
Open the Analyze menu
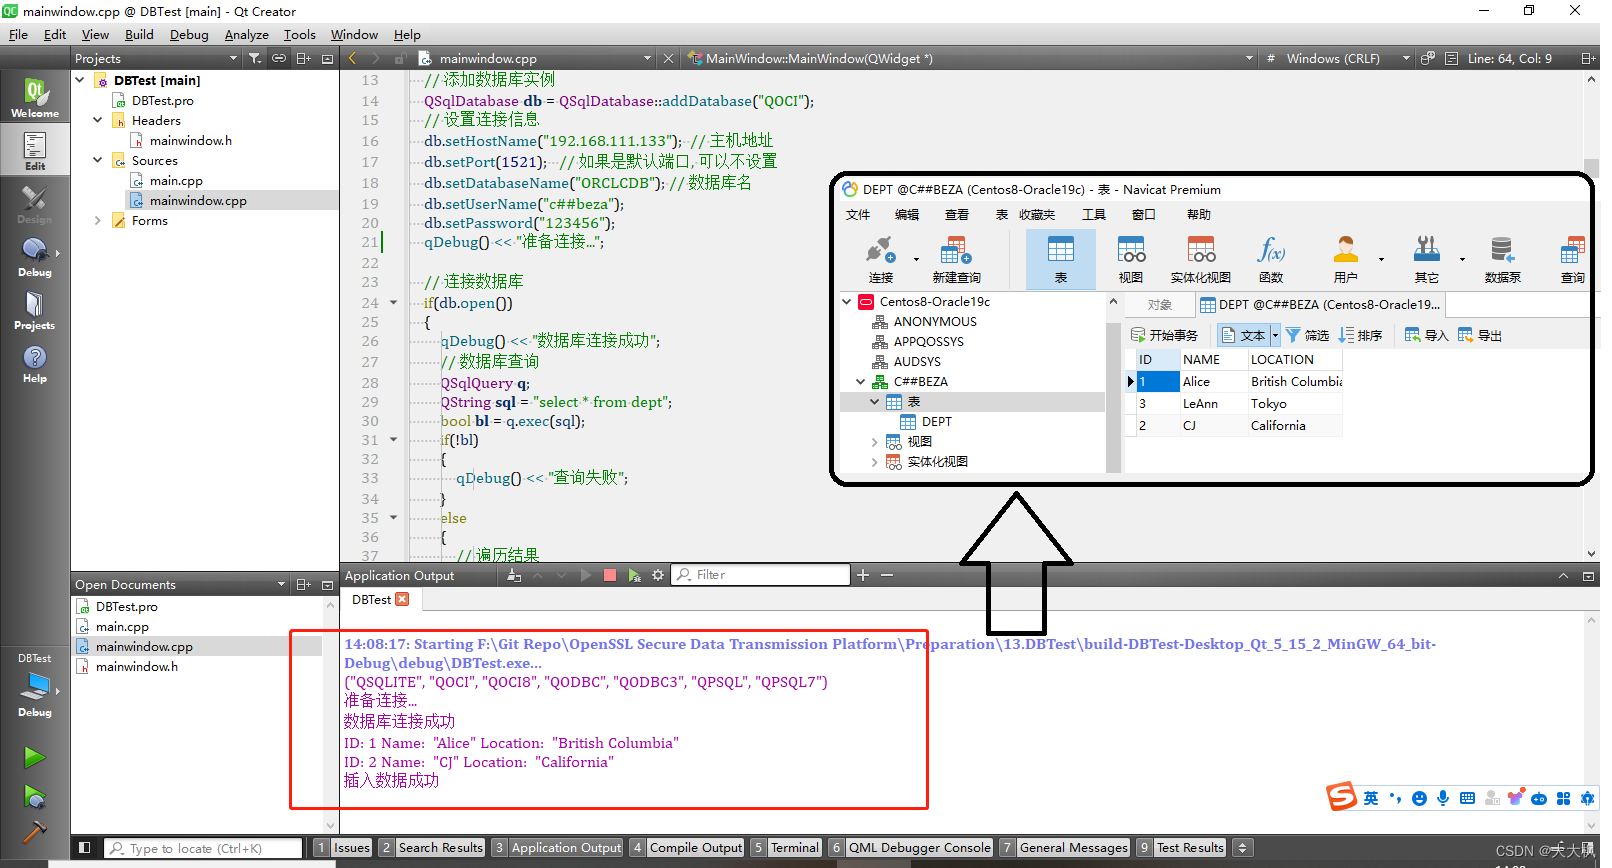(246, 34)
